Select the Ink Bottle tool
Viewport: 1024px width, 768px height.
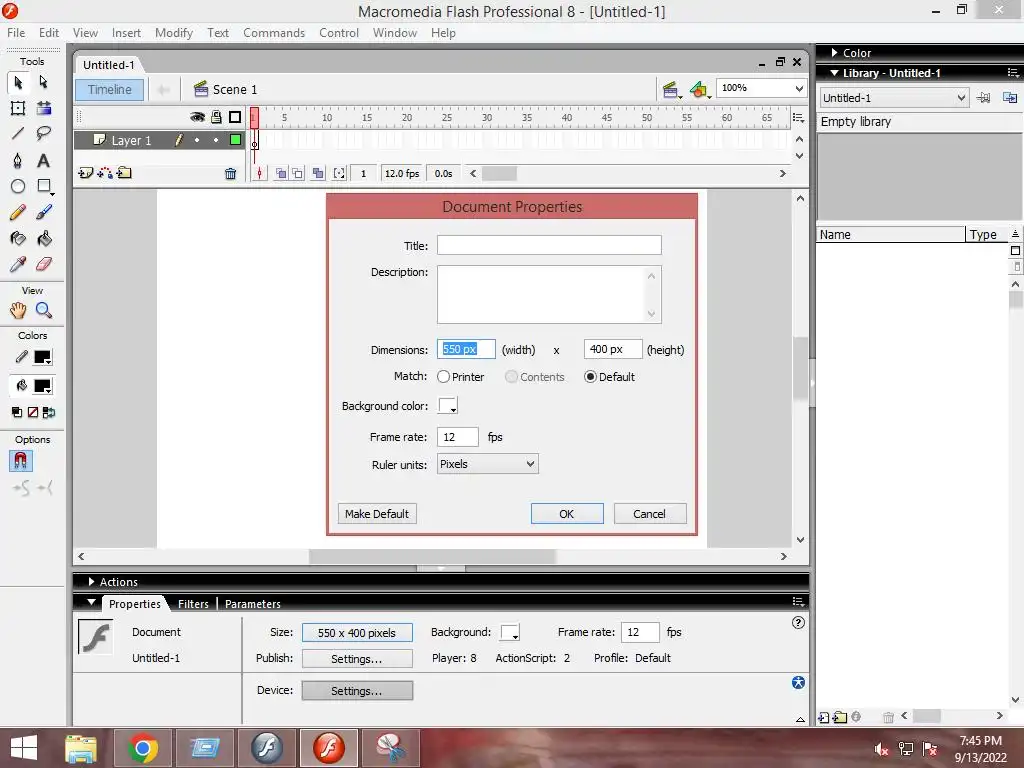point(18,238)
